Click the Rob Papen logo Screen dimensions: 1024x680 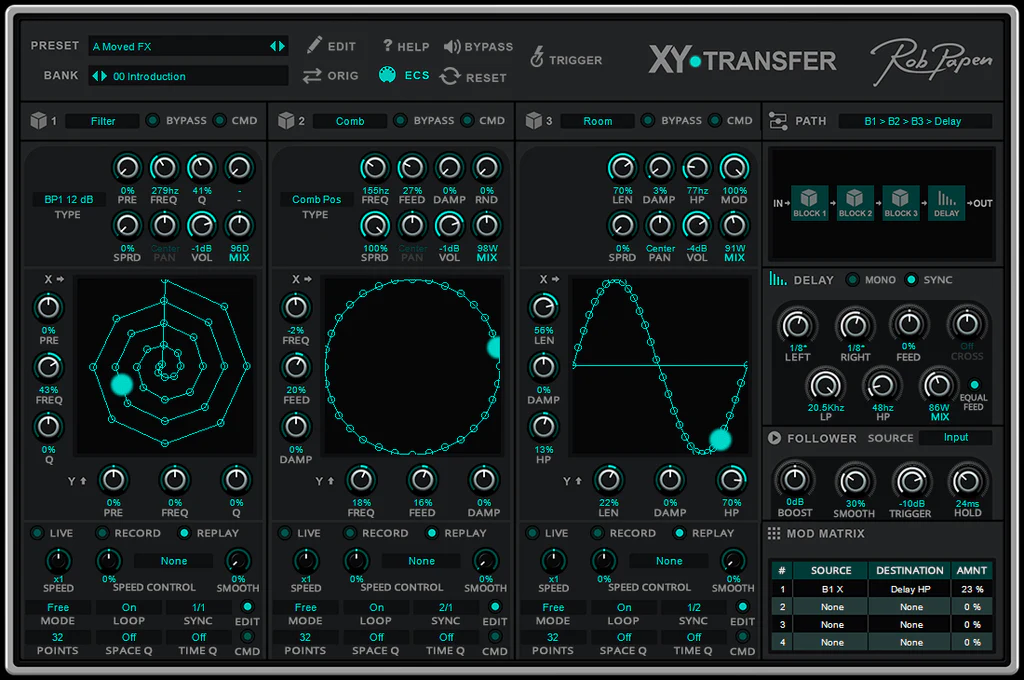(x=931, y=61)
